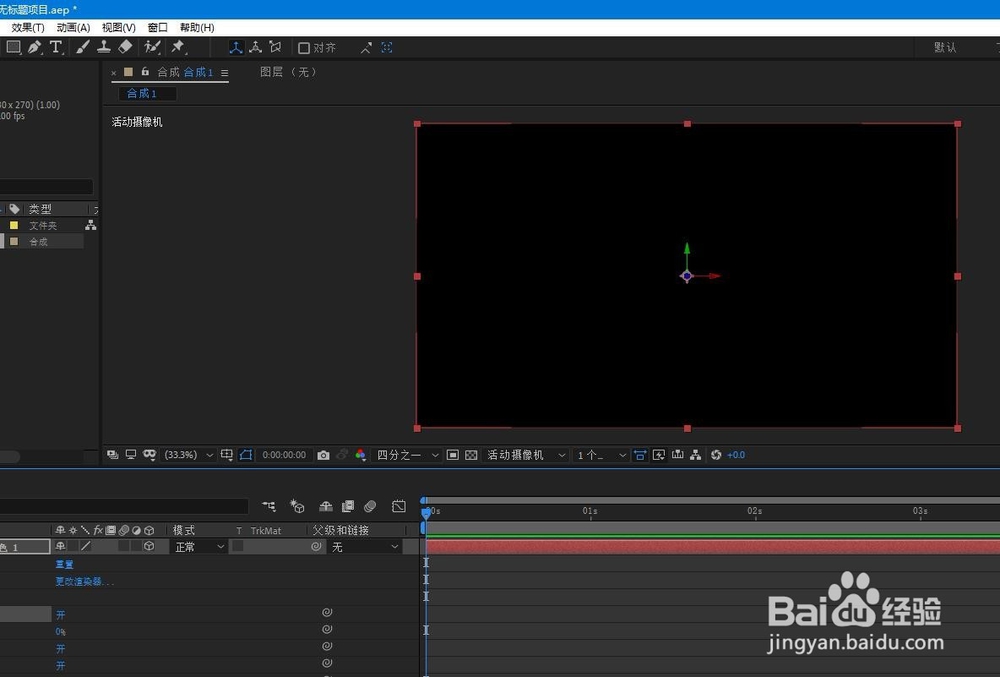Screen dimensions: 1000x677
Task: Click the 重置 reset link
Action: point(64,564)
